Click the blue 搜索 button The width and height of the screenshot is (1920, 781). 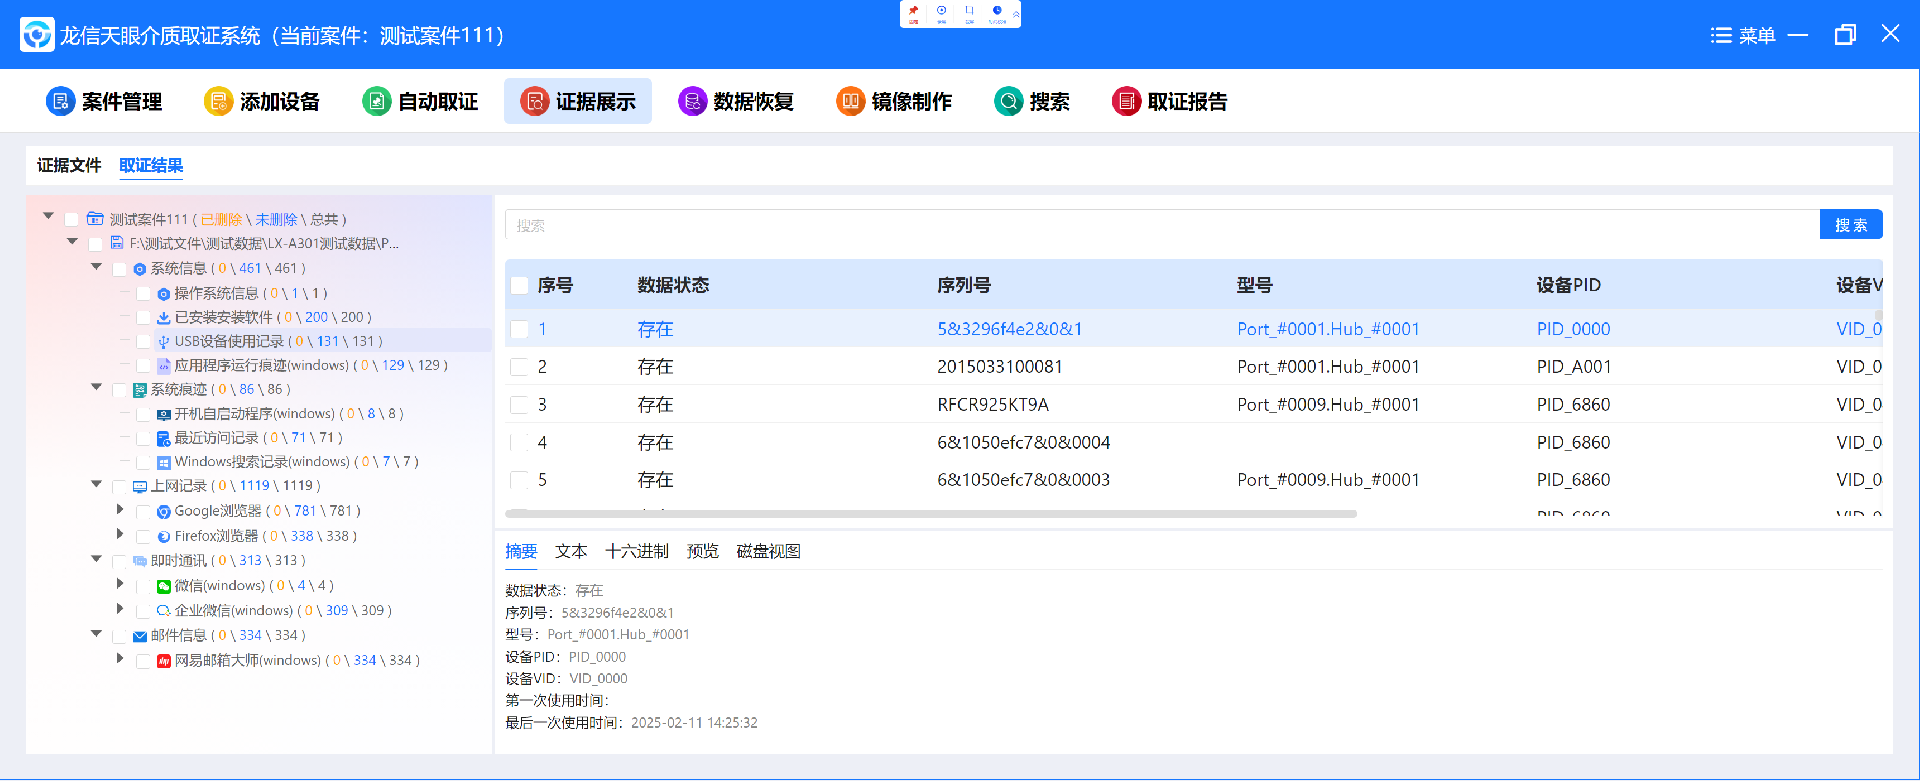coord(1851,225)
